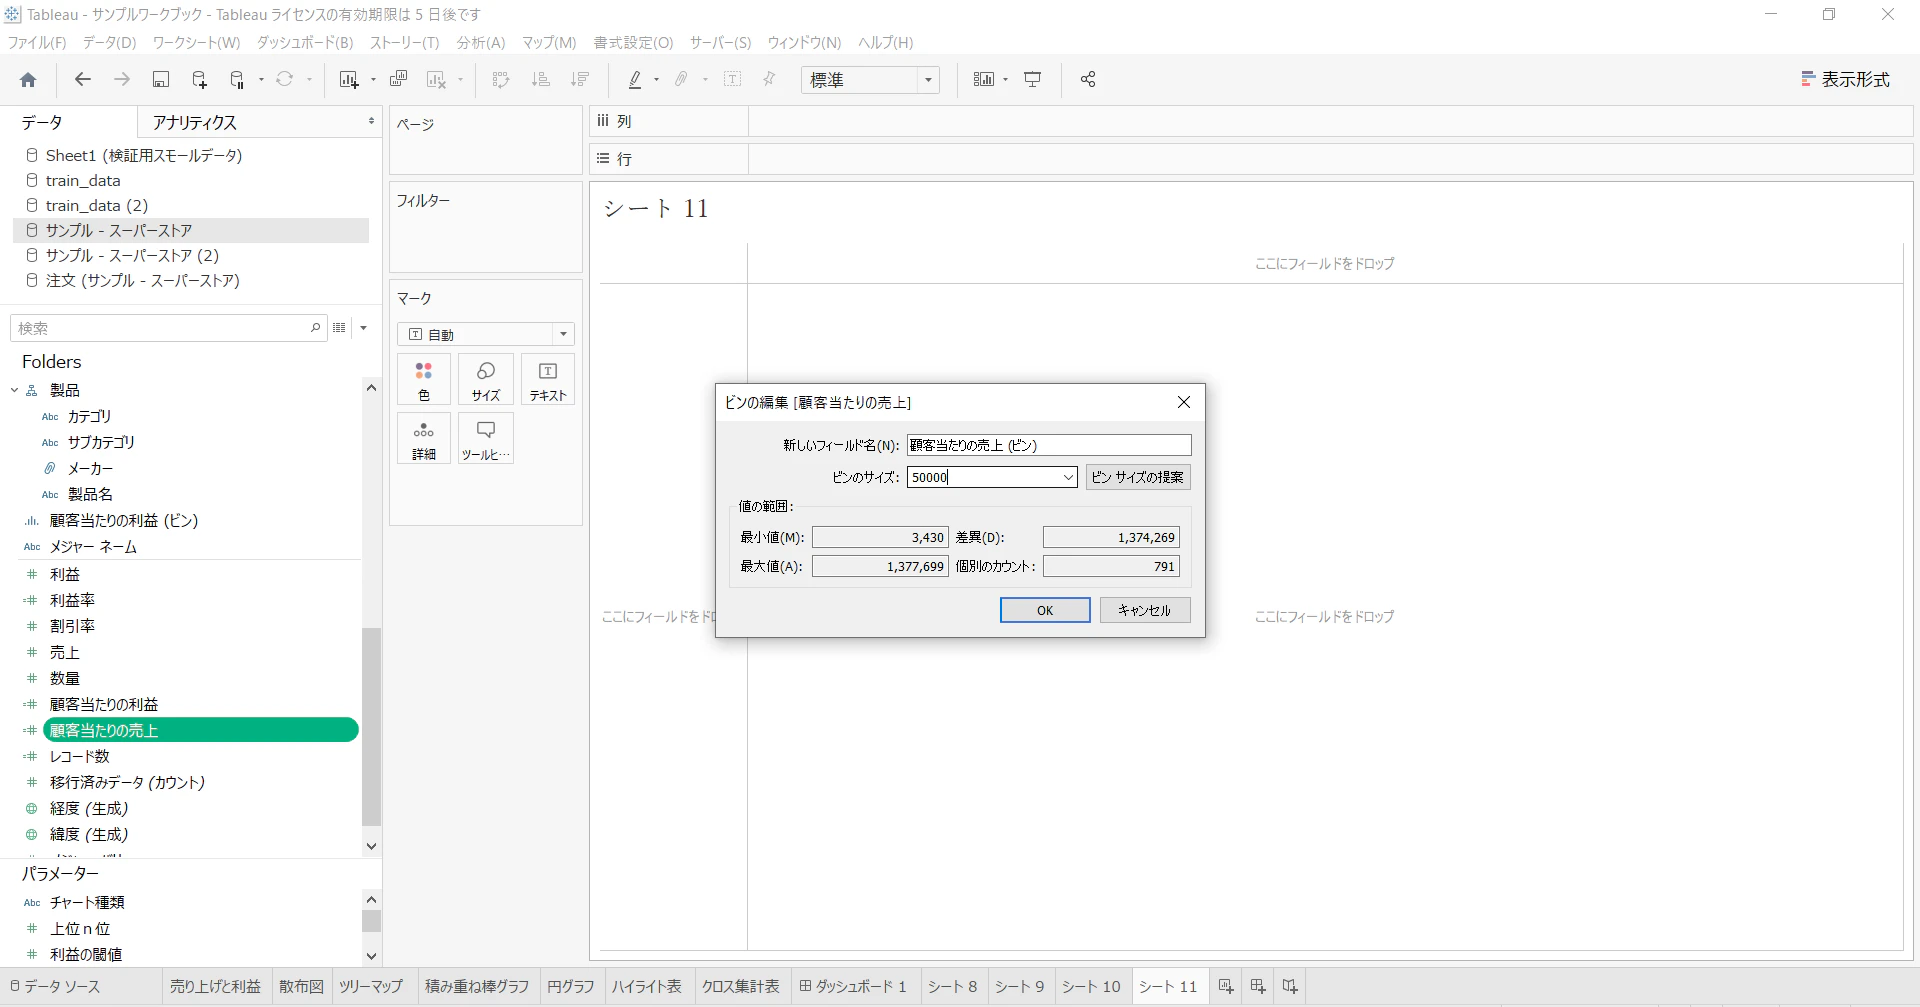Close the ビンの編集 dialog
This screenshot has height=1007, width=1920.
tap(1184, 402)
